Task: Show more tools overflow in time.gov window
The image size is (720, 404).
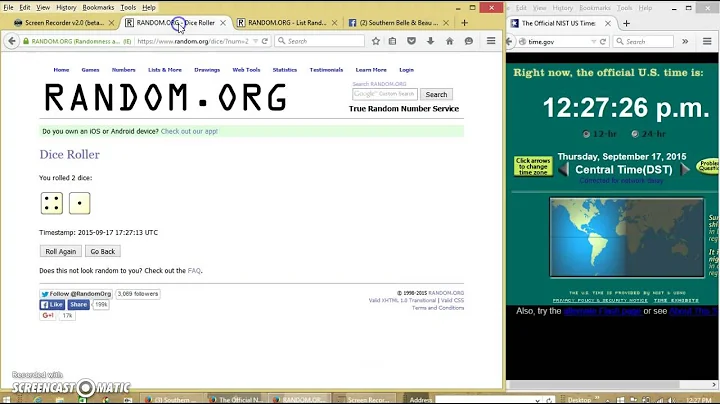Action: 685,41
